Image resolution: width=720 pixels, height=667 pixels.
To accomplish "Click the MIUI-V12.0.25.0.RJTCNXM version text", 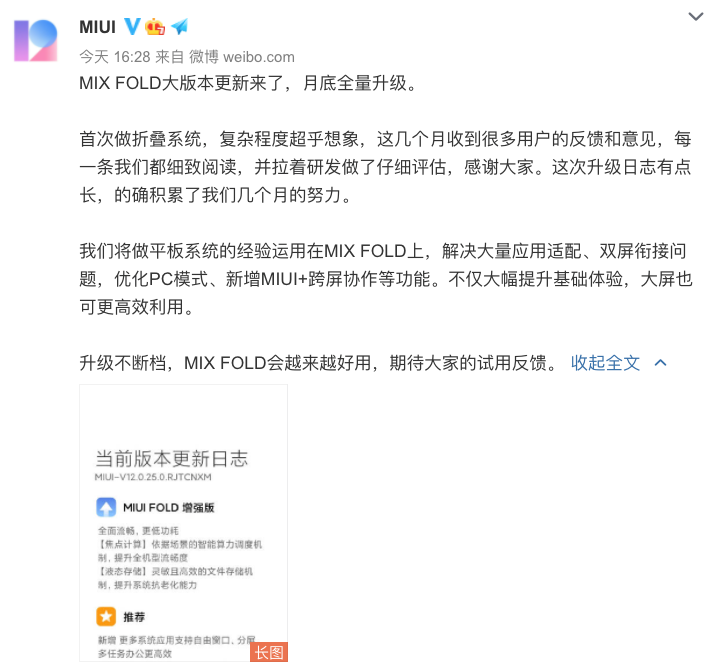I will coord(153,477).
